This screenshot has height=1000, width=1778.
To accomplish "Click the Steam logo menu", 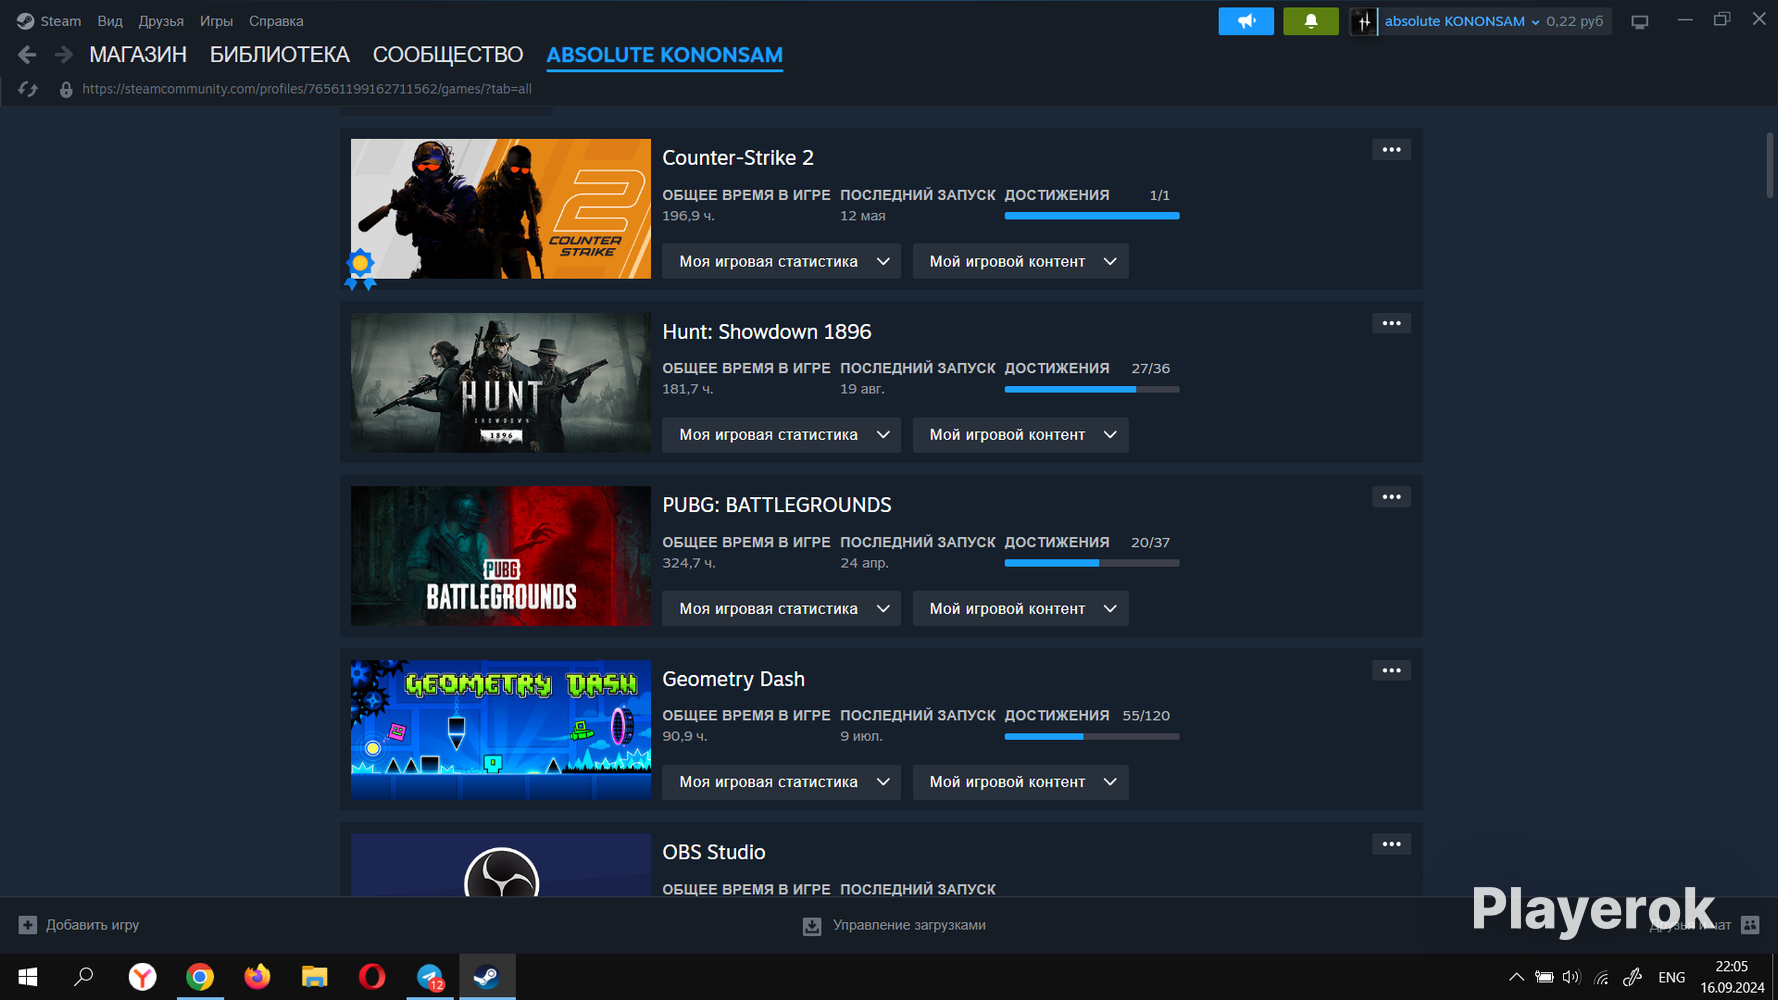I will click(x=25, y=21).
